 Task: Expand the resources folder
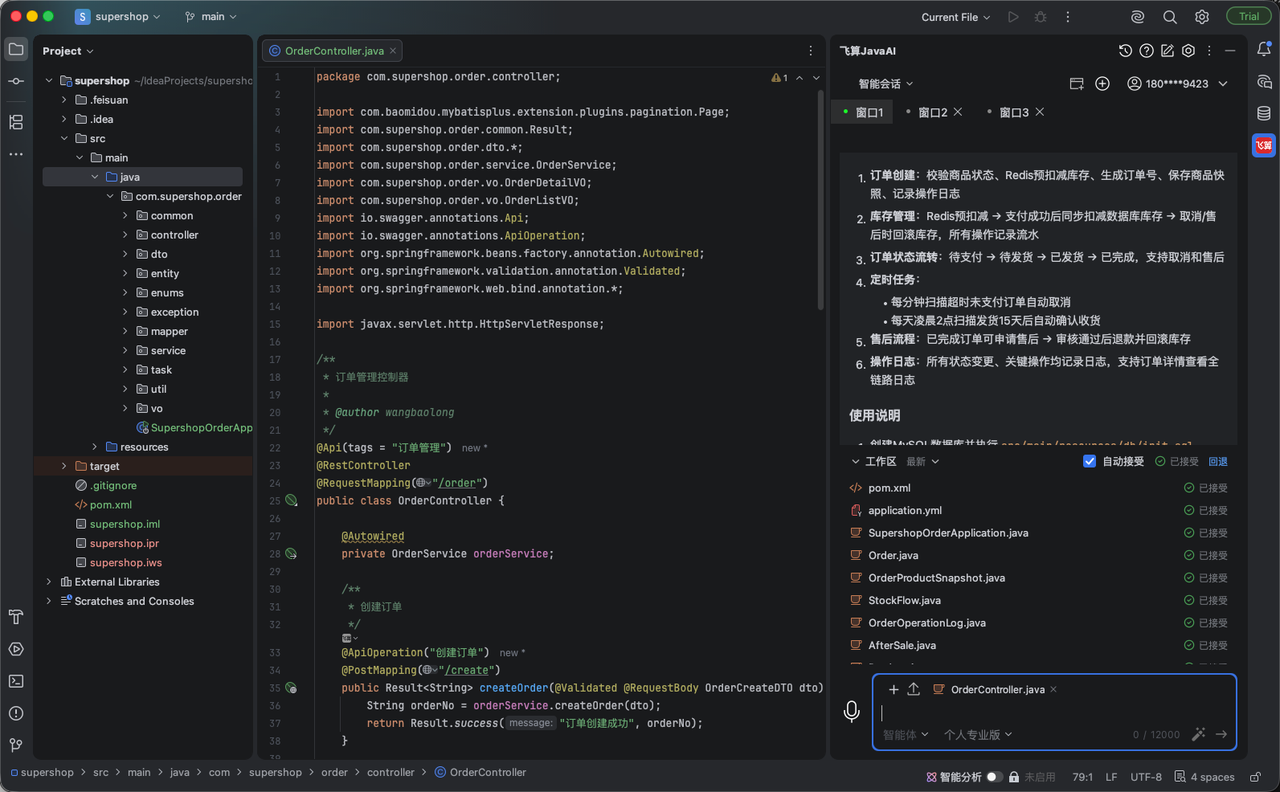pyautogui.click(x=95, y=447)
